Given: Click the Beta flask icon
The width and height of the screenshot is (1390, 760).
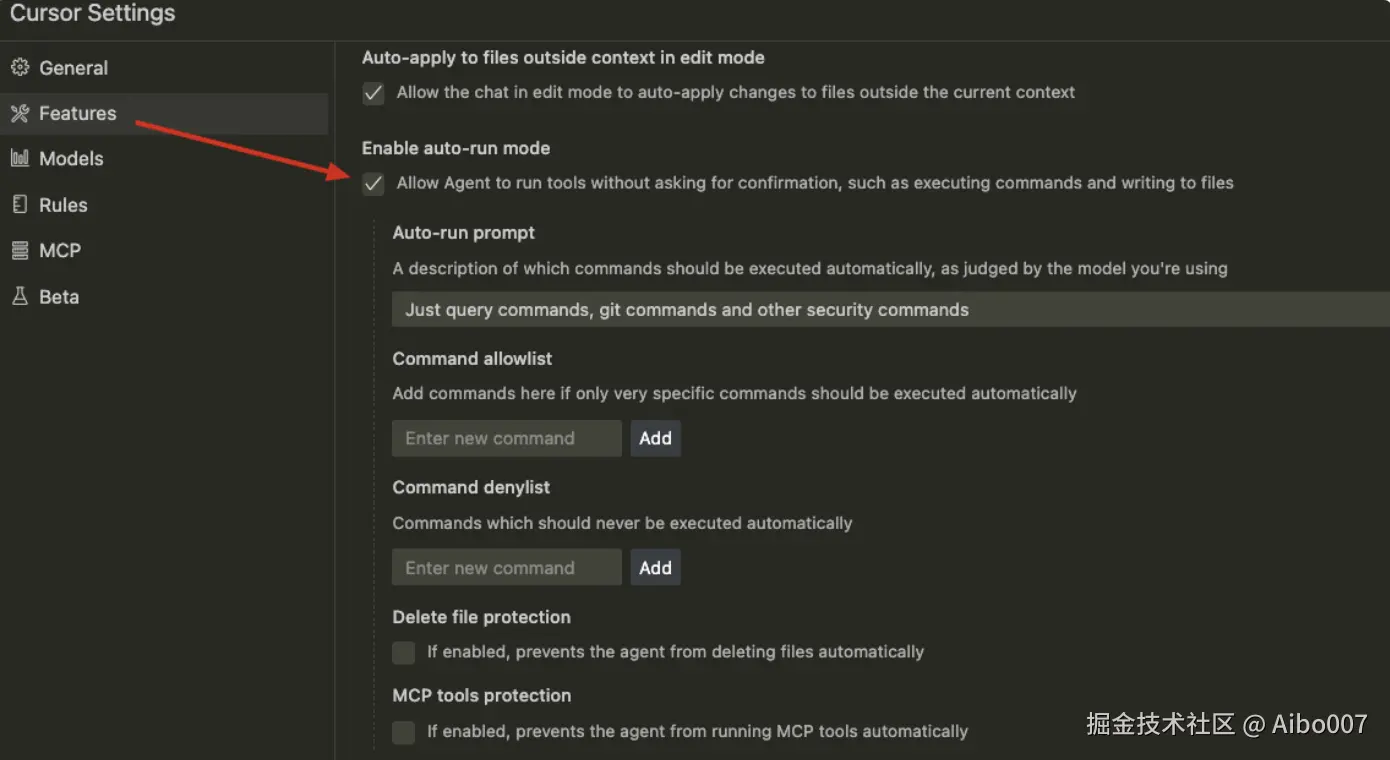Looking at the screenshot, I should [x=20, y=297].
